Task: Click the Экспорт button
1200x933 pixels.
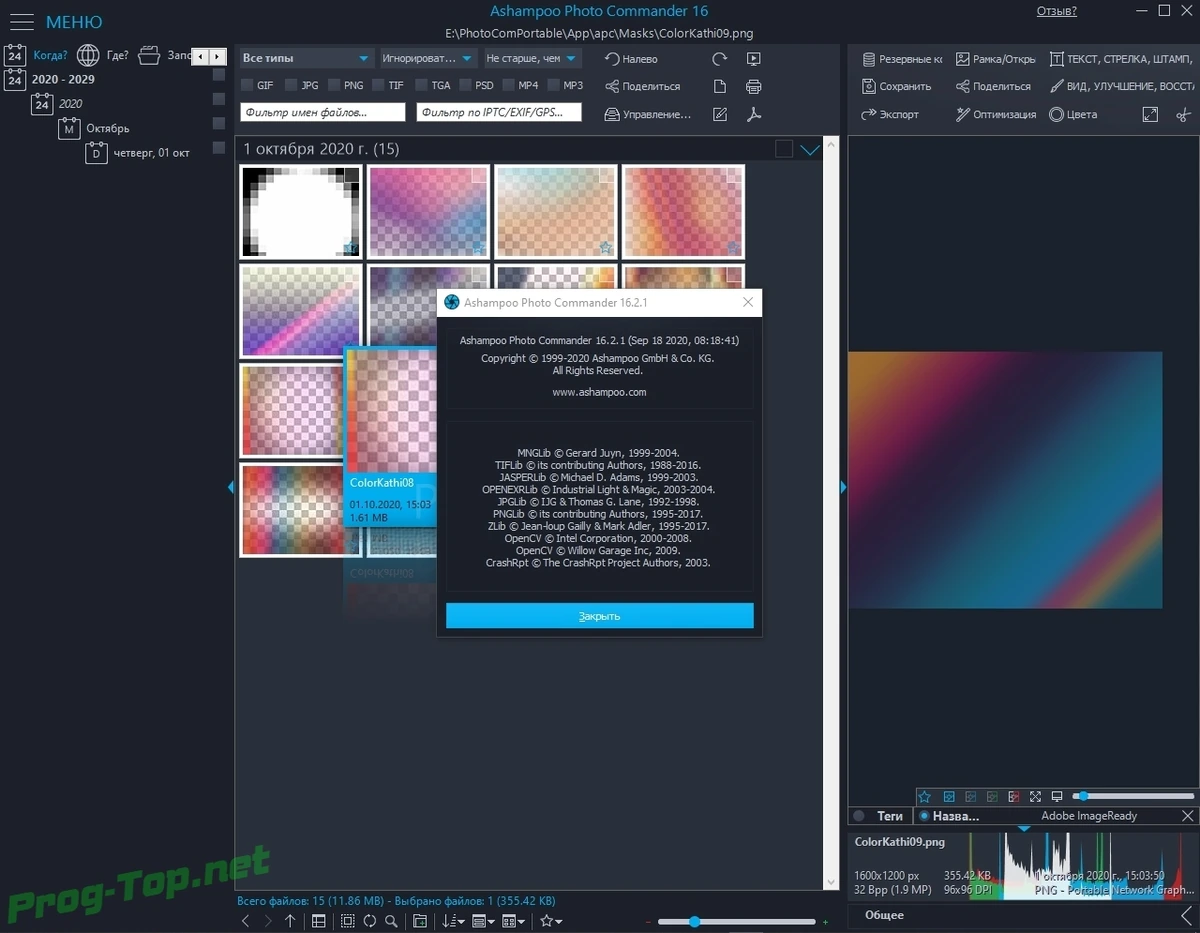Action: click(x=890, y=115)
